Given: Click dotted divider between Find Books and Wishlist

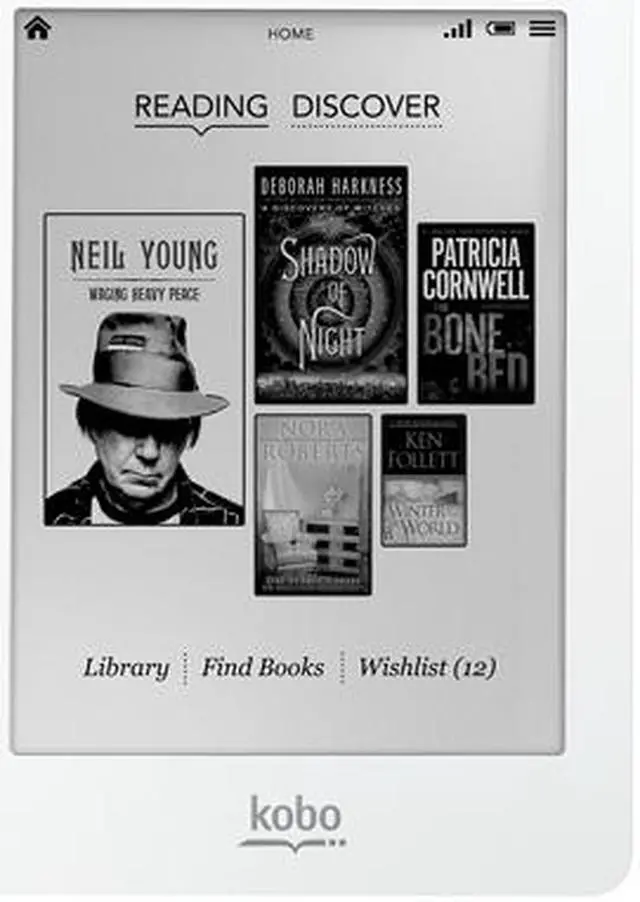Looking at the screenshot, I should (342, 667).
